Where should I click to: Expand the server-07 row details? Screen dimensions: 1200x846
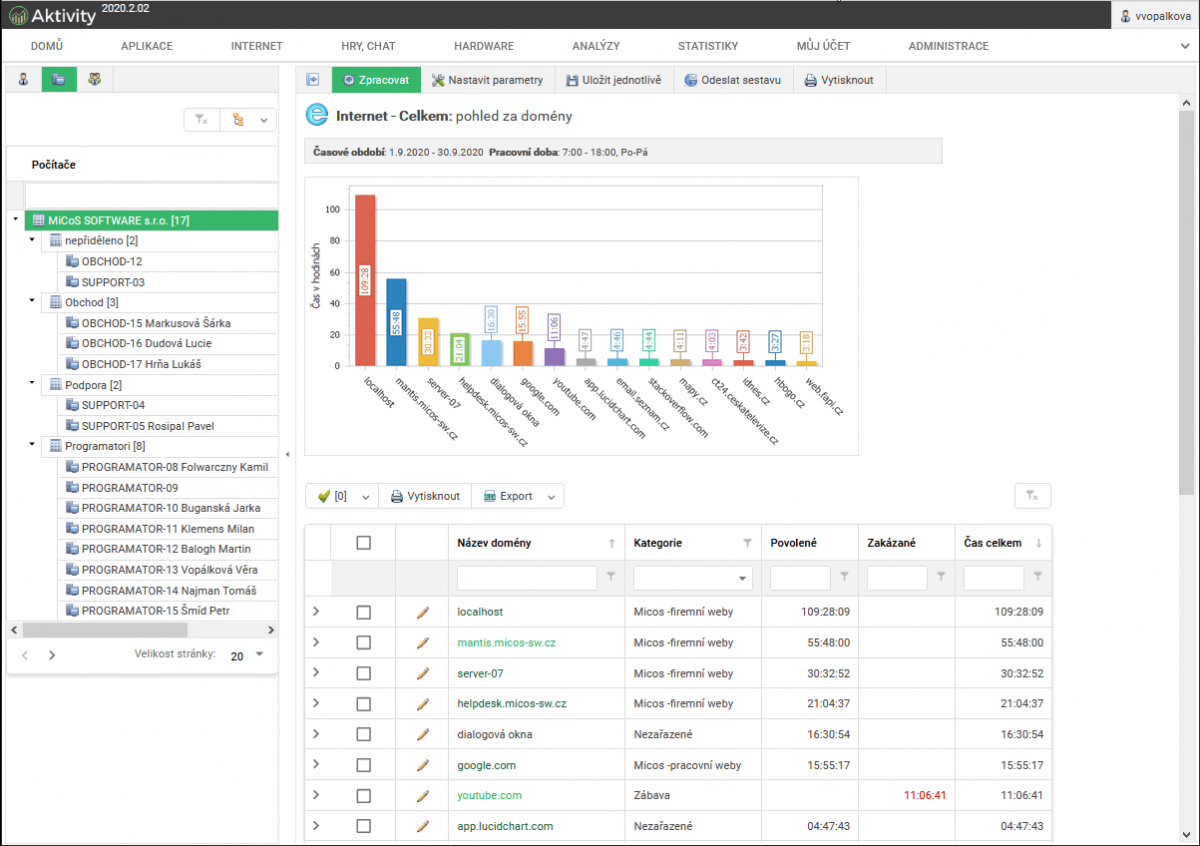click(x=316, y=673)
